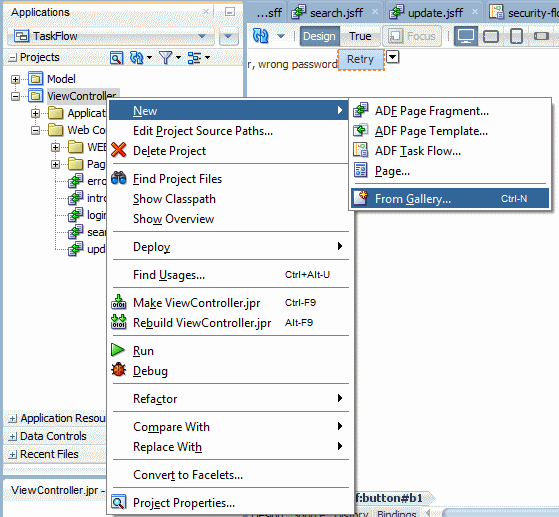Viewport: 559px width, 517px height.
Task: Toggle the Focus button
Action: [412, 36]
